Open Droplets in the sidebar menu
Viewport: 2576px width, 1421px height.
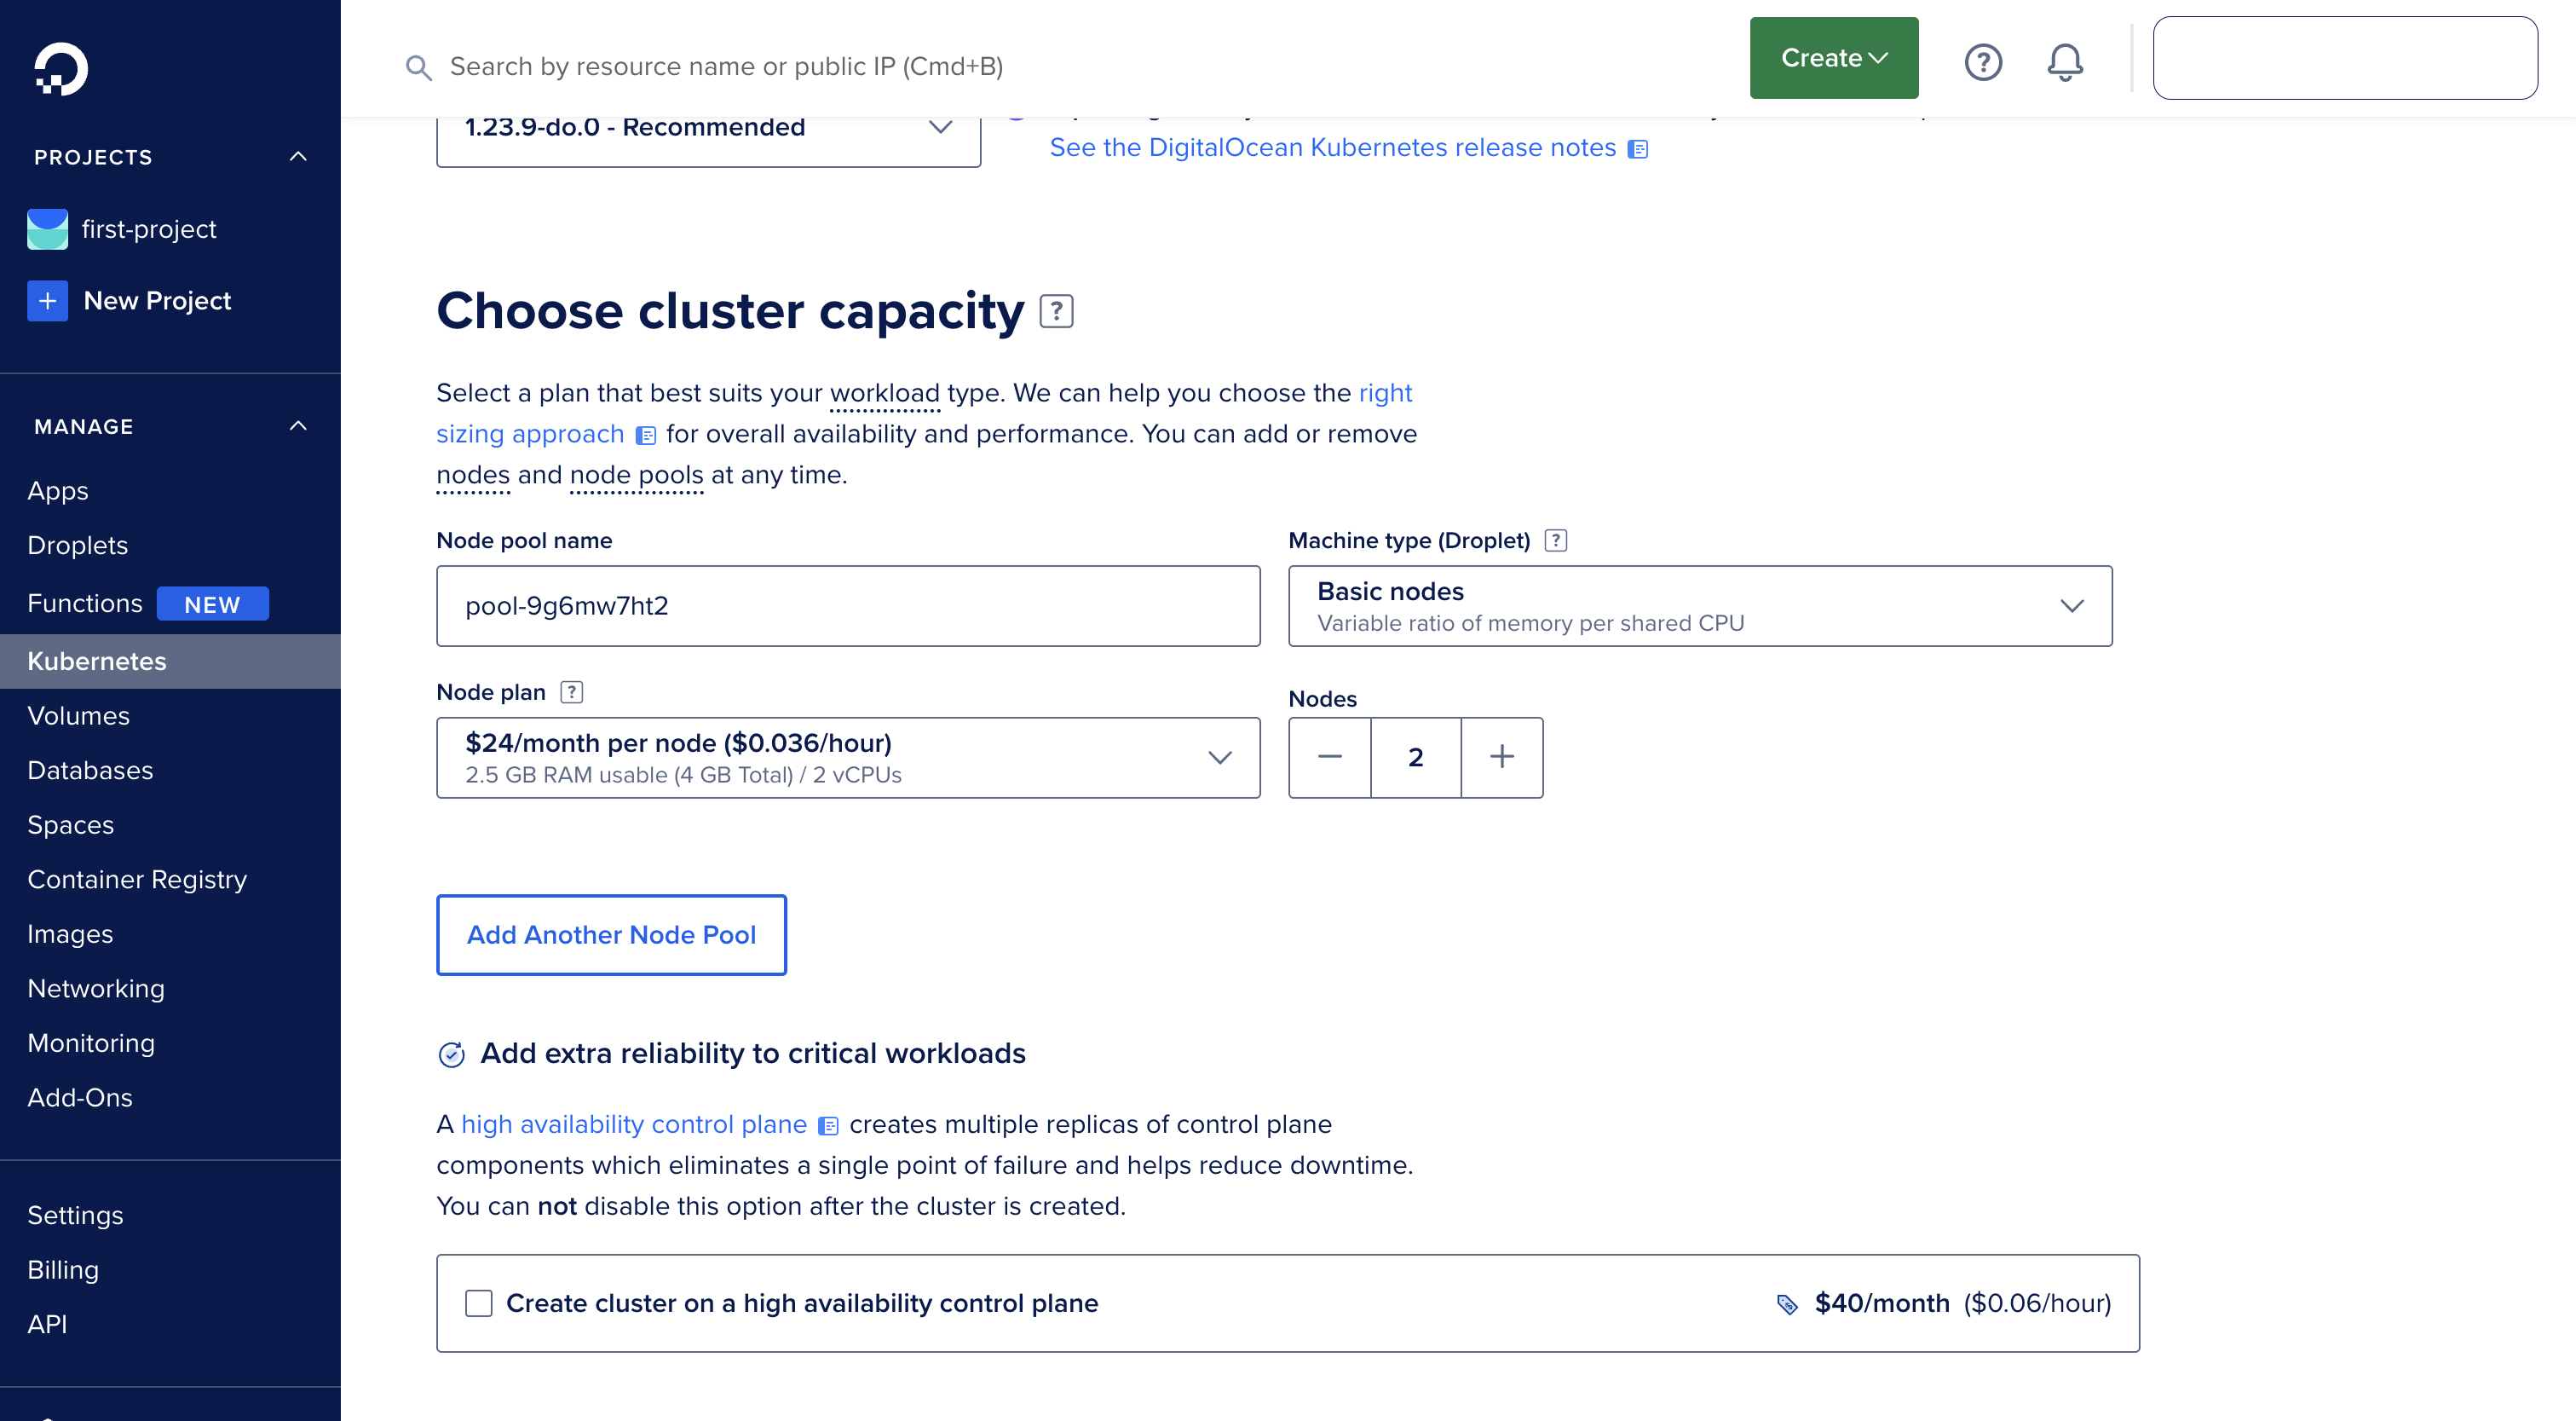(78, 545)
